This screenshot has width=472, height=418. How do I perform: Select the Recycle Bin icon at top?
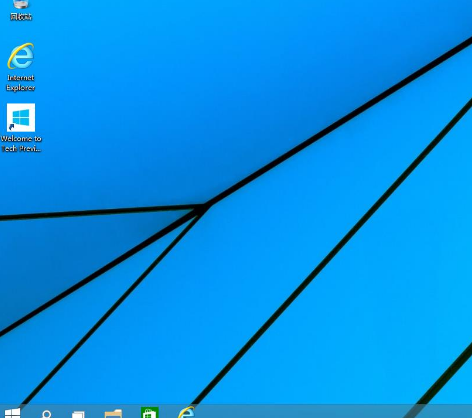tap(21, 4)
